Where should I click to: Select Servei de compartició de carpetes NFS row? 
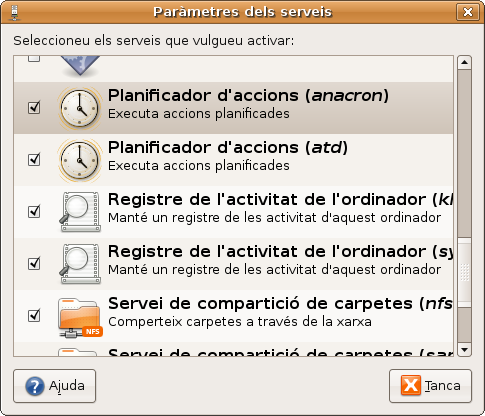pos(233,316)
